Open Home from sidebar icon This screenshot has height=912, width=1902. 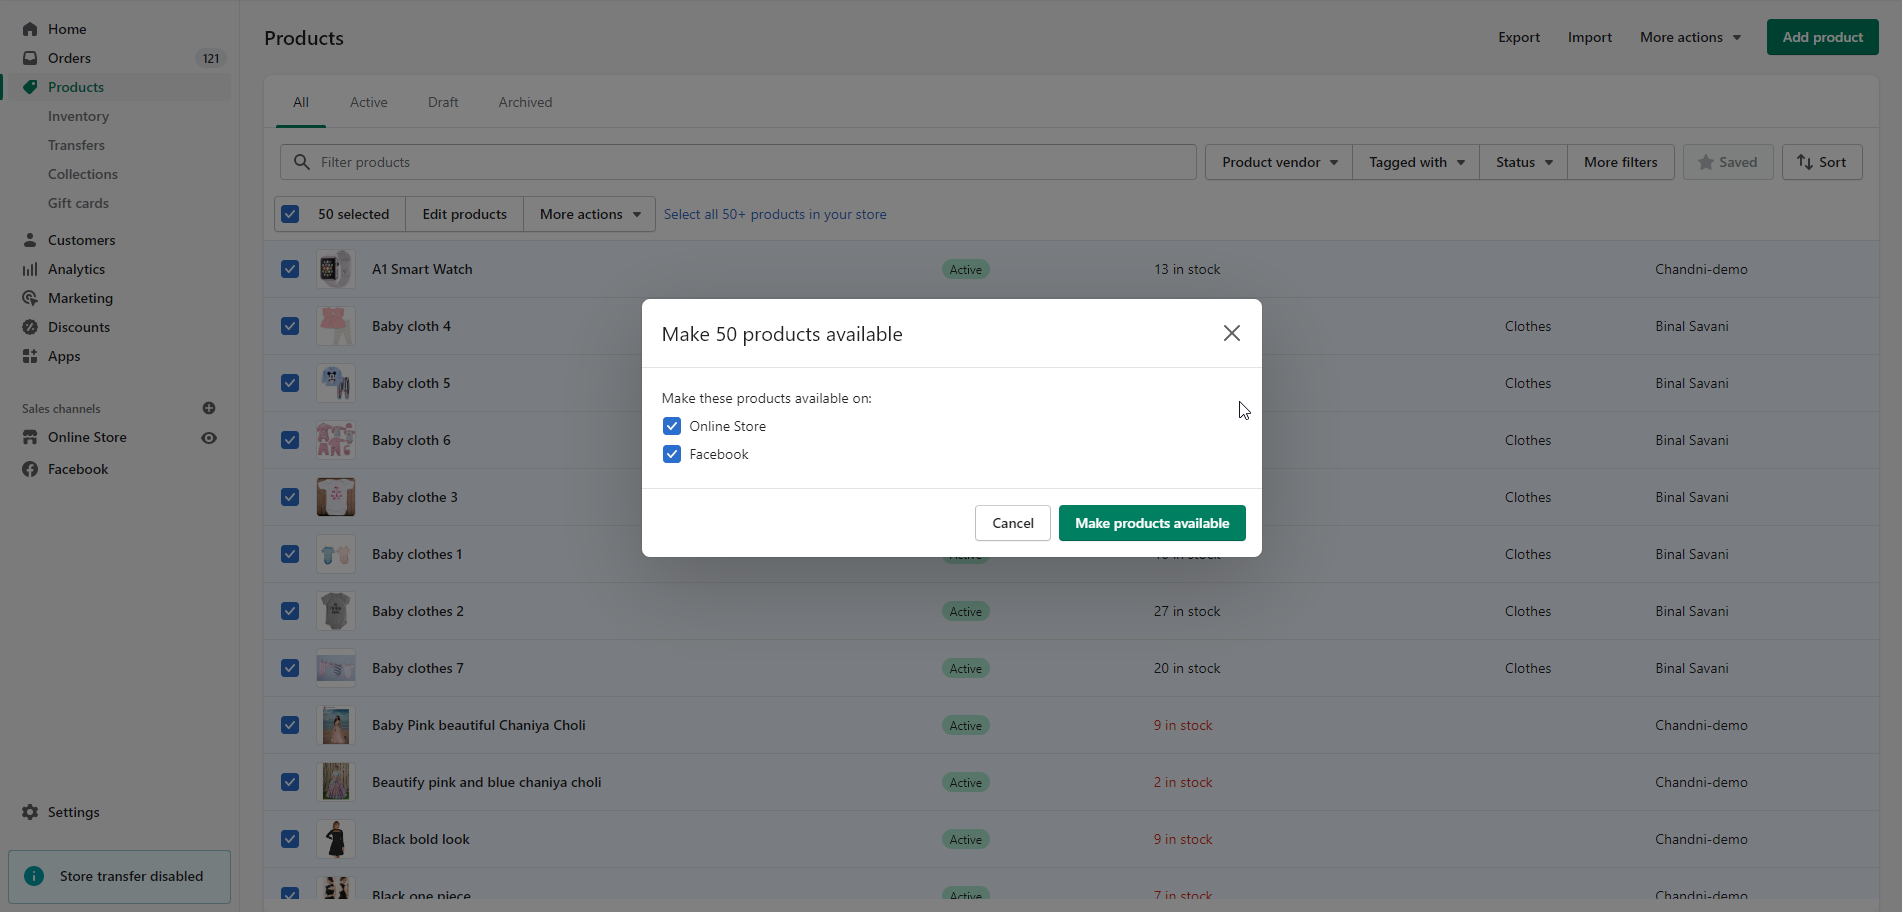tap(30, 29)
